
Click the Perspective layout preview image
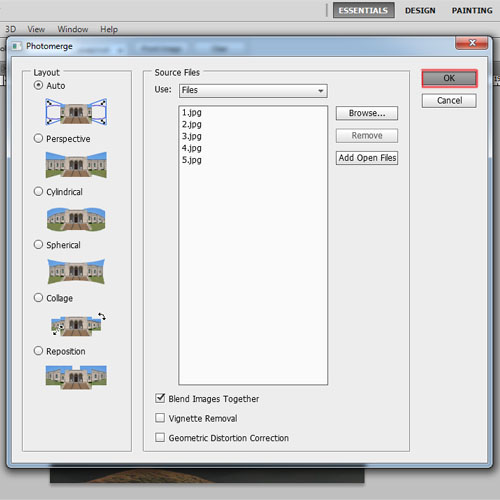point(76,165)
